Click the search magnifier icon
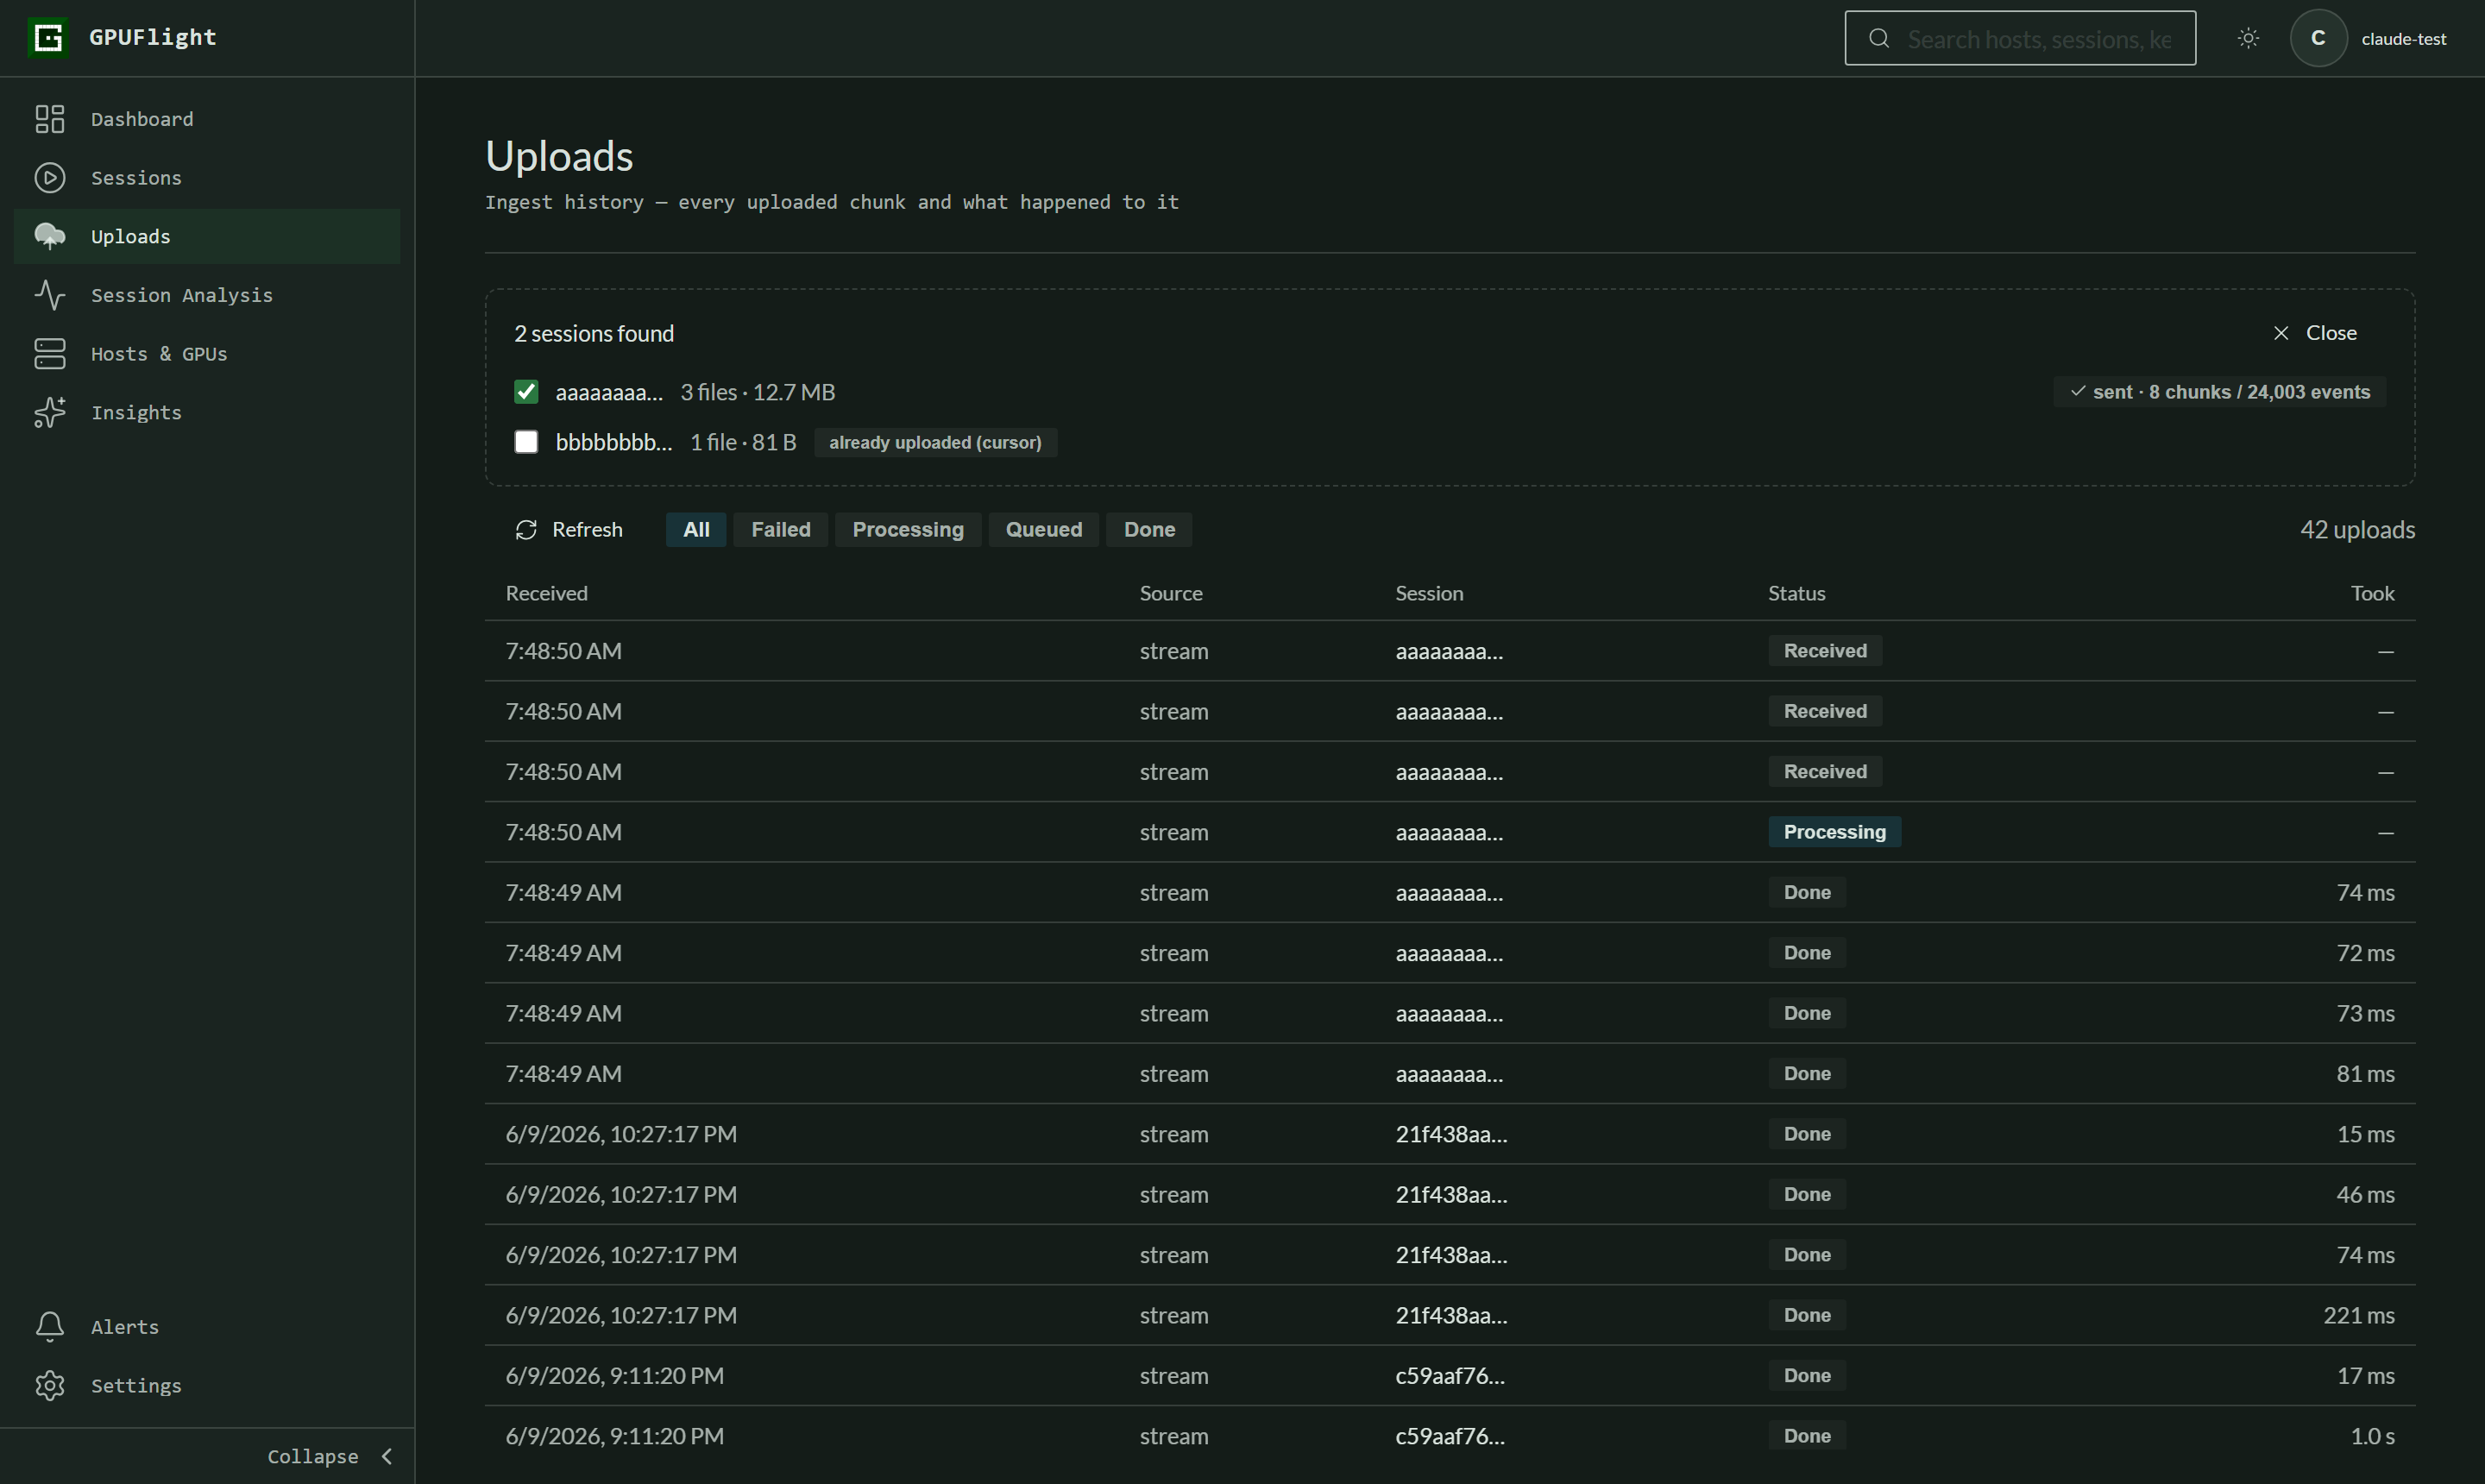The width and height of the screenshot is (2485, 1484). 1879,38
